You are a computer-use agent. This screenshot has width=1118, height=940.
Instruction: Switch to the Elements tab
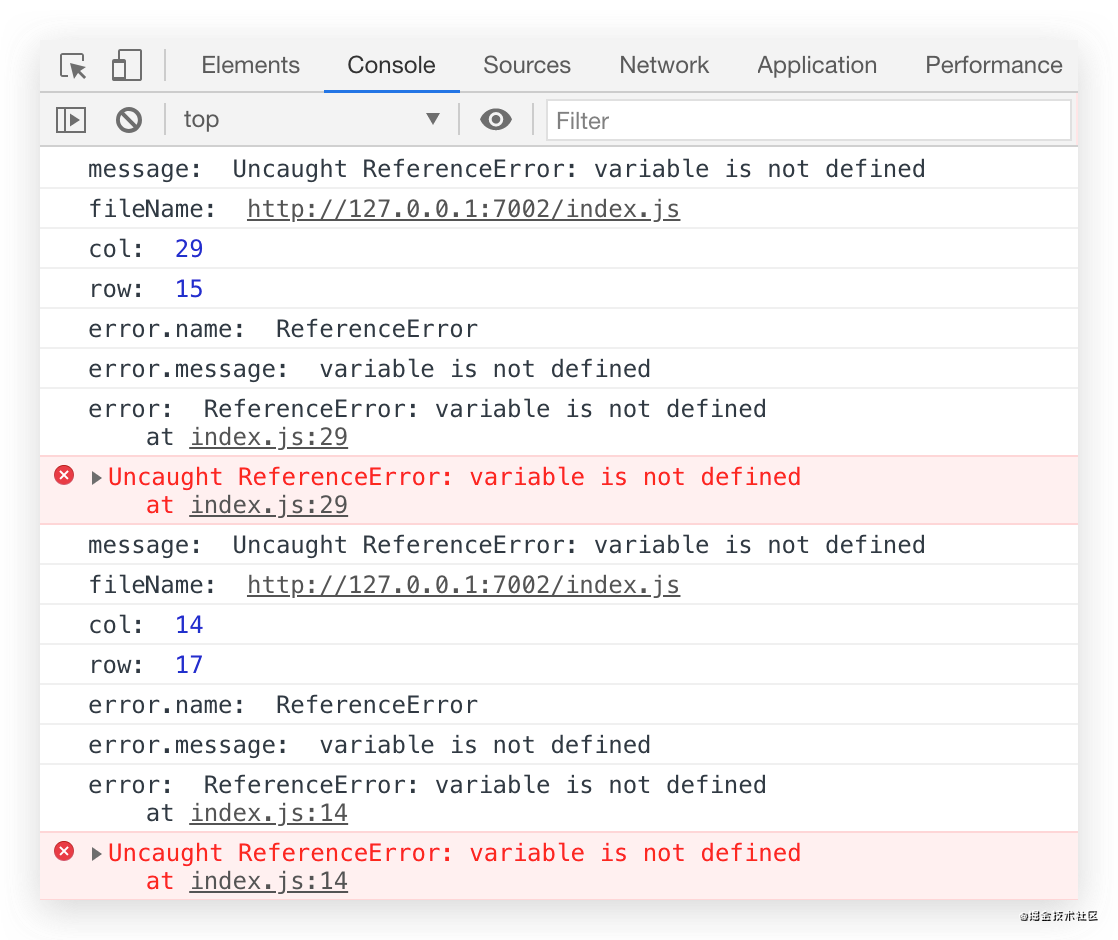[x=250, y=66]
